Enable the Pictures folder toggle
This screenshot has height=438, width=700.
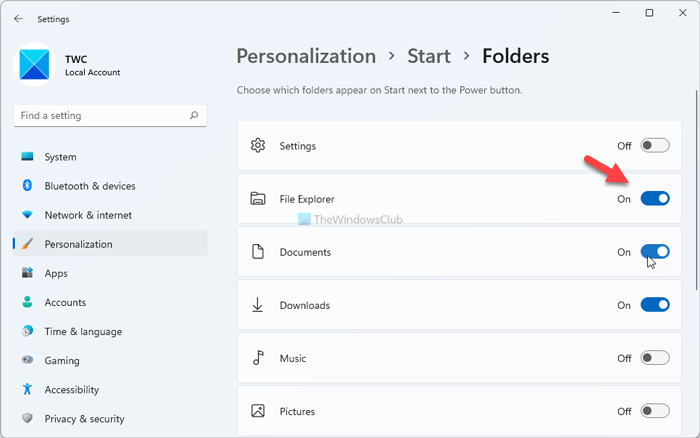point(655,410)
